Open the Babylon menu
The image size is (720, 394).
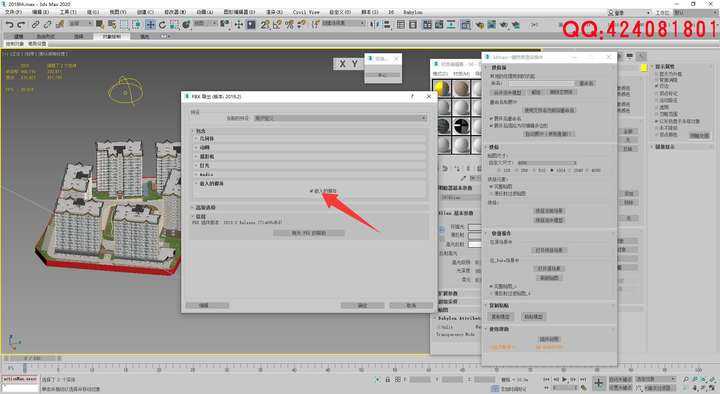point(412,12)
